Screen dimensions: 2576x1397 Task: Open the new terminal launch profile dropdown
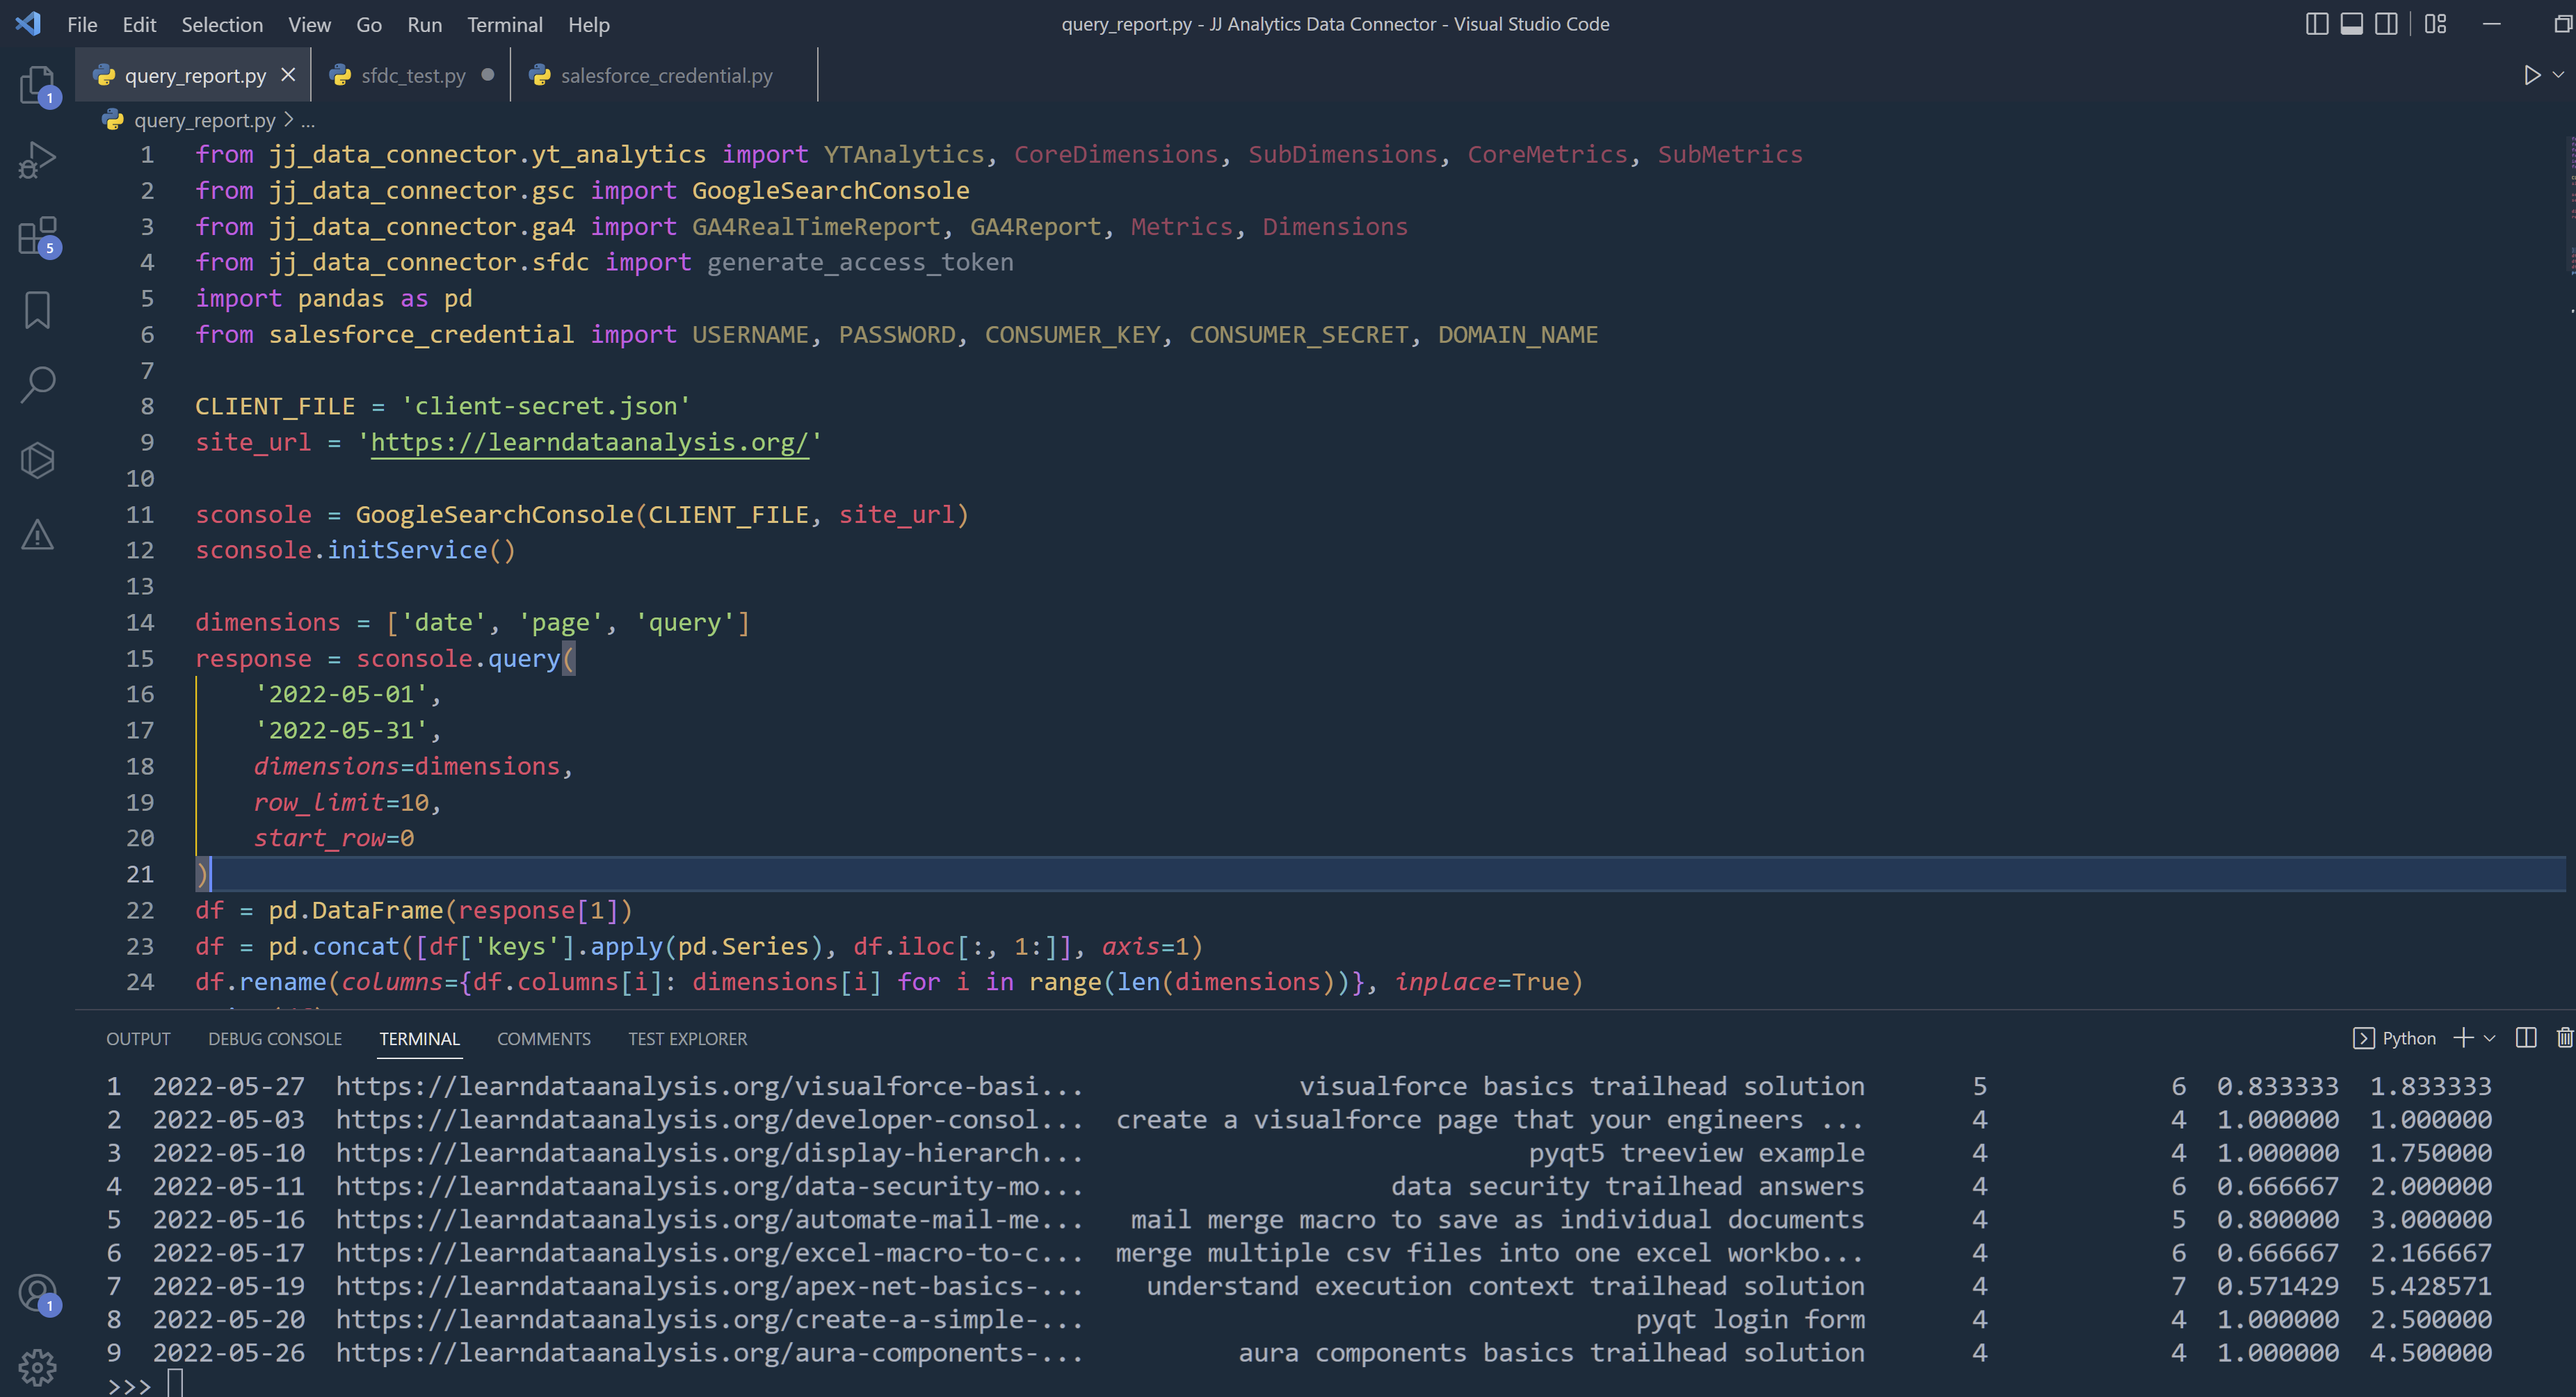[2490, 1038]
